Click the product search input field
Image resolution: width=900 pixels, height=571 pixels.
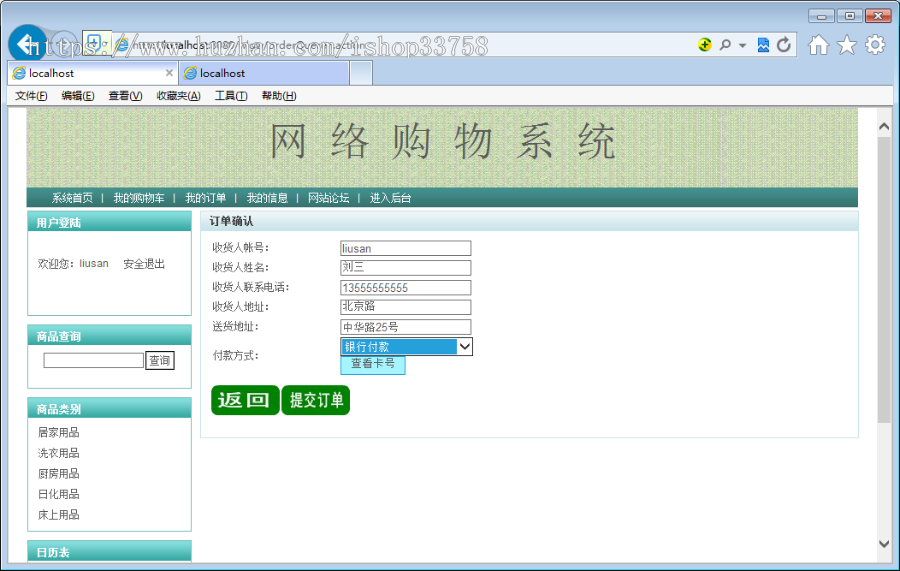click(94, 360)
